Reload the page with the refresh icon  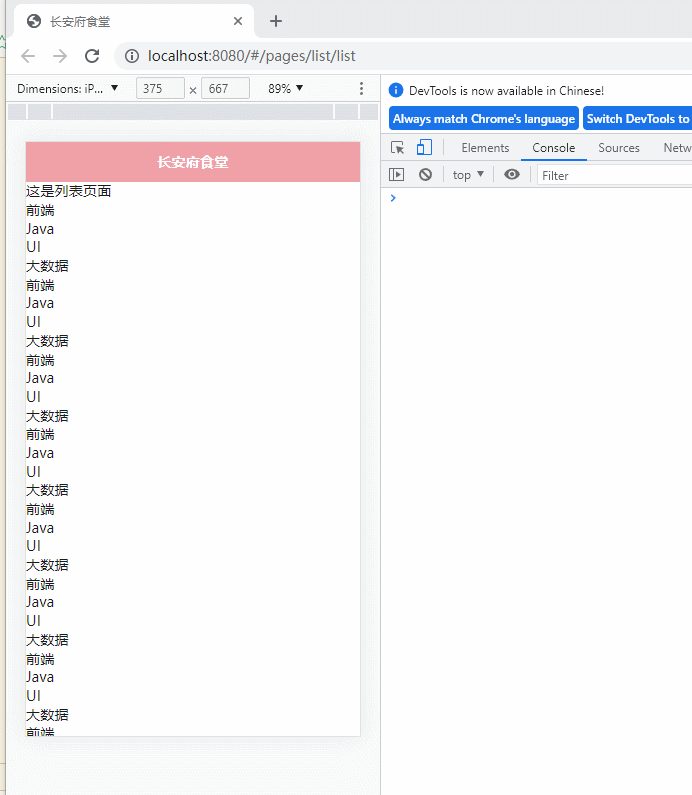pos(92,56)
